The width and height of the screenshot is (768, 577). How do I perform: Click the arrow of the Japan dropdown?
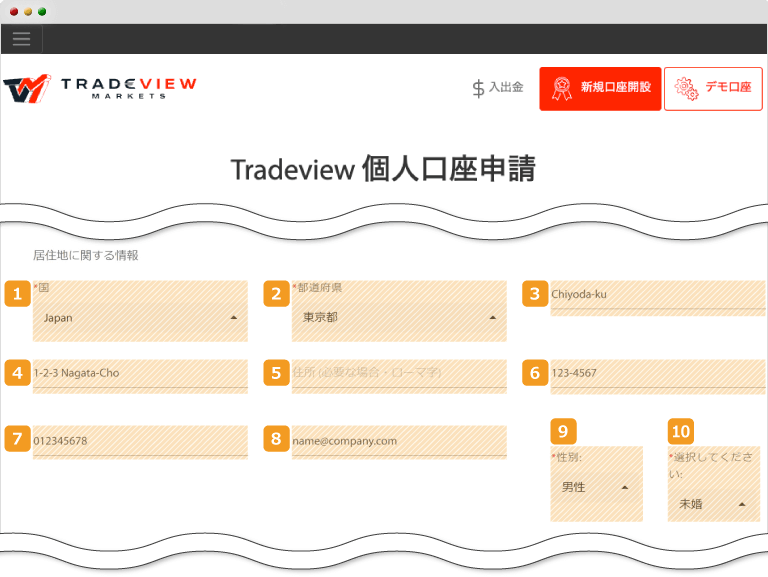coord(234,318)
